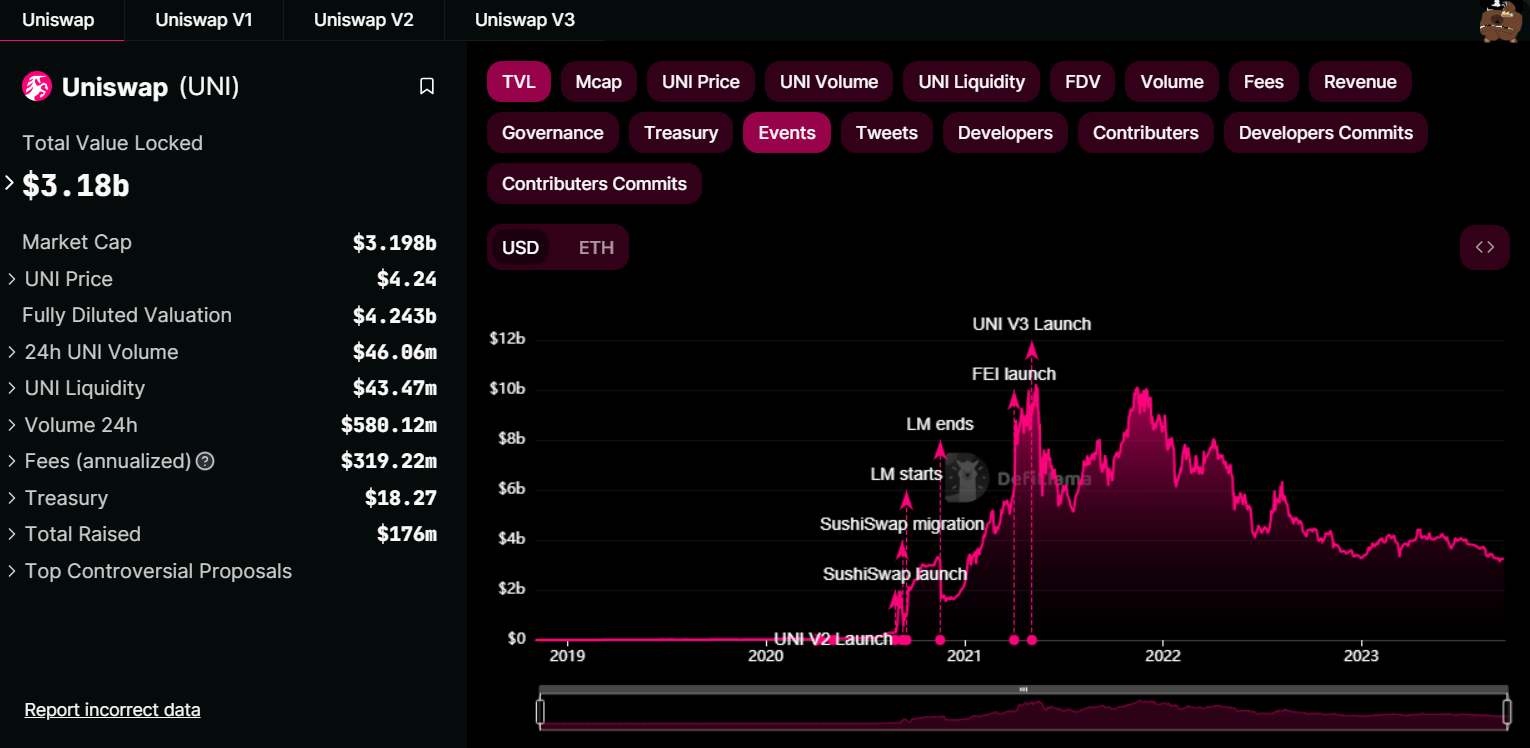
Task: Open the user avatar at top right
Action: click(x=1498, y=21)
